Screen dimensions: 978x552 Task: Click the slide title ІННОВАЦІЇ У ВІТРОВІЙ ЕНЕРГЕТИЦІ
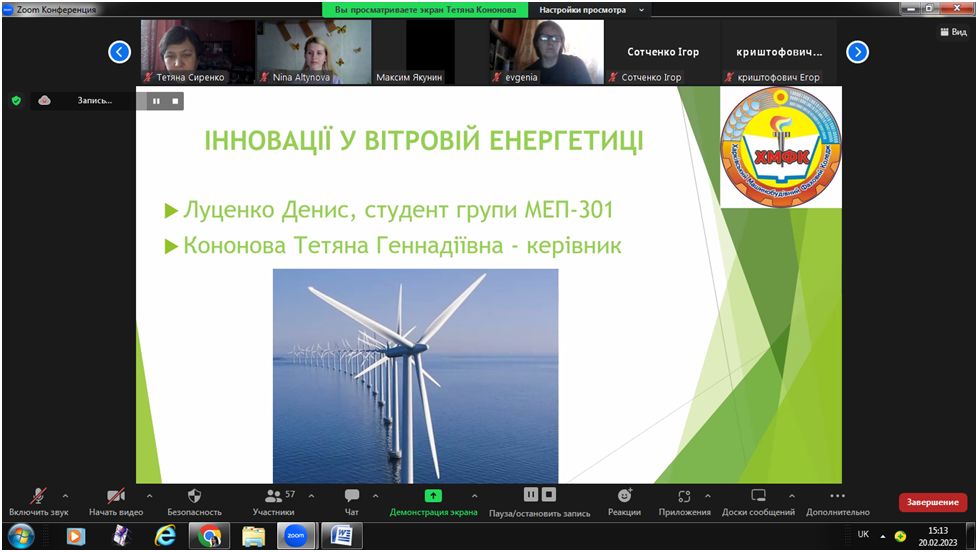pyautogui.click(x=424, y=140)
